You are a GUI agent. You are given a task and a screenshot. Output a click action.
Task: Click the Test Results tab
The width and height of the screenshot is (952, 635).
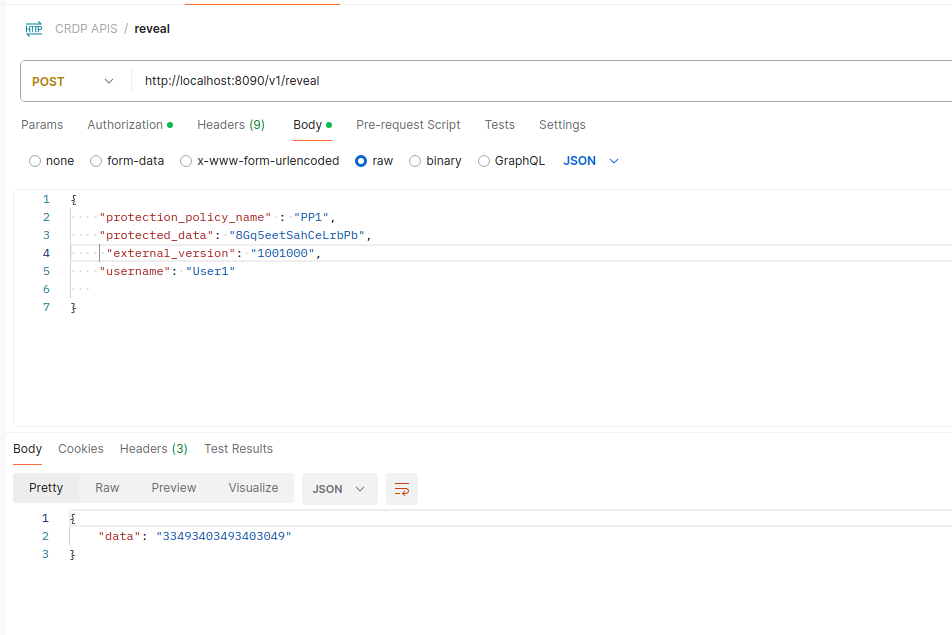(x=238, y=448)
